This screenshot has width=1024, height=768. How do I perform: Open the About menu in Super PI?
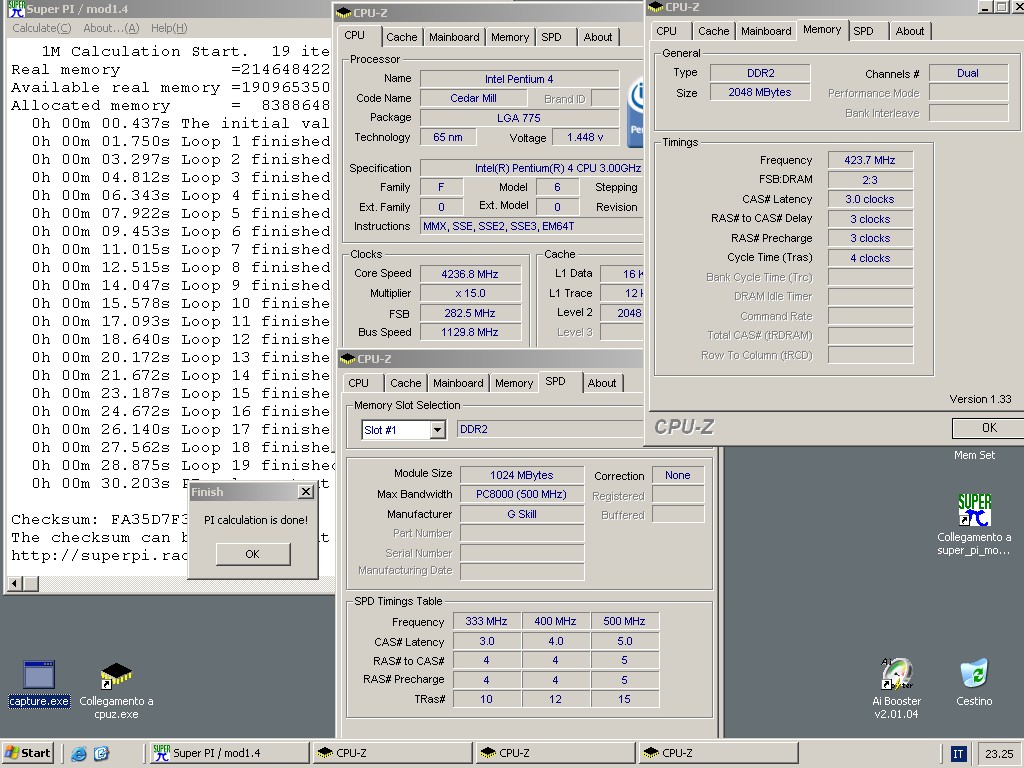tap(111, 28)
